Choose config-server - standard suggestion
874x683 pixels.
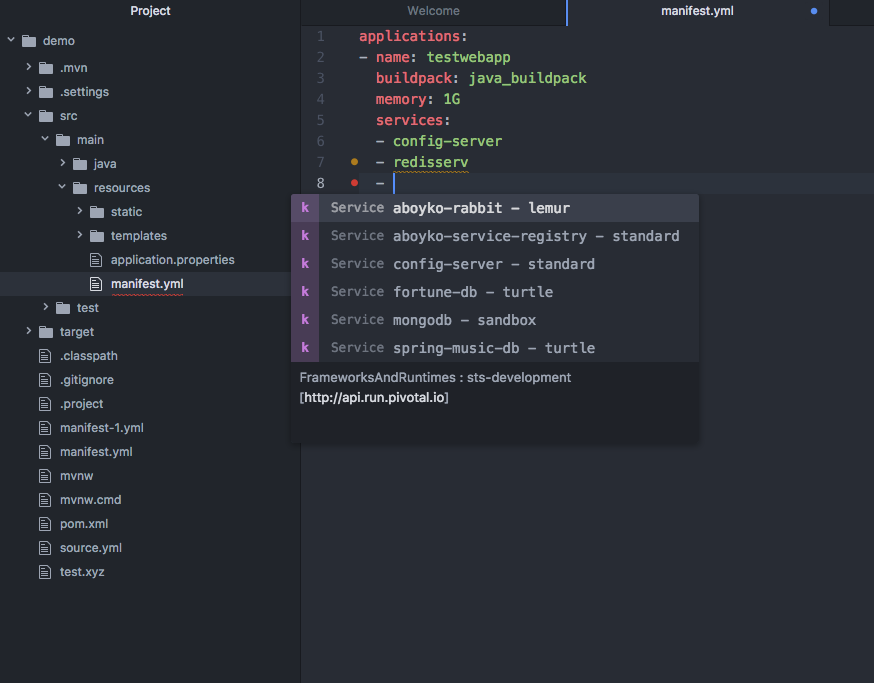click(495, 264)
